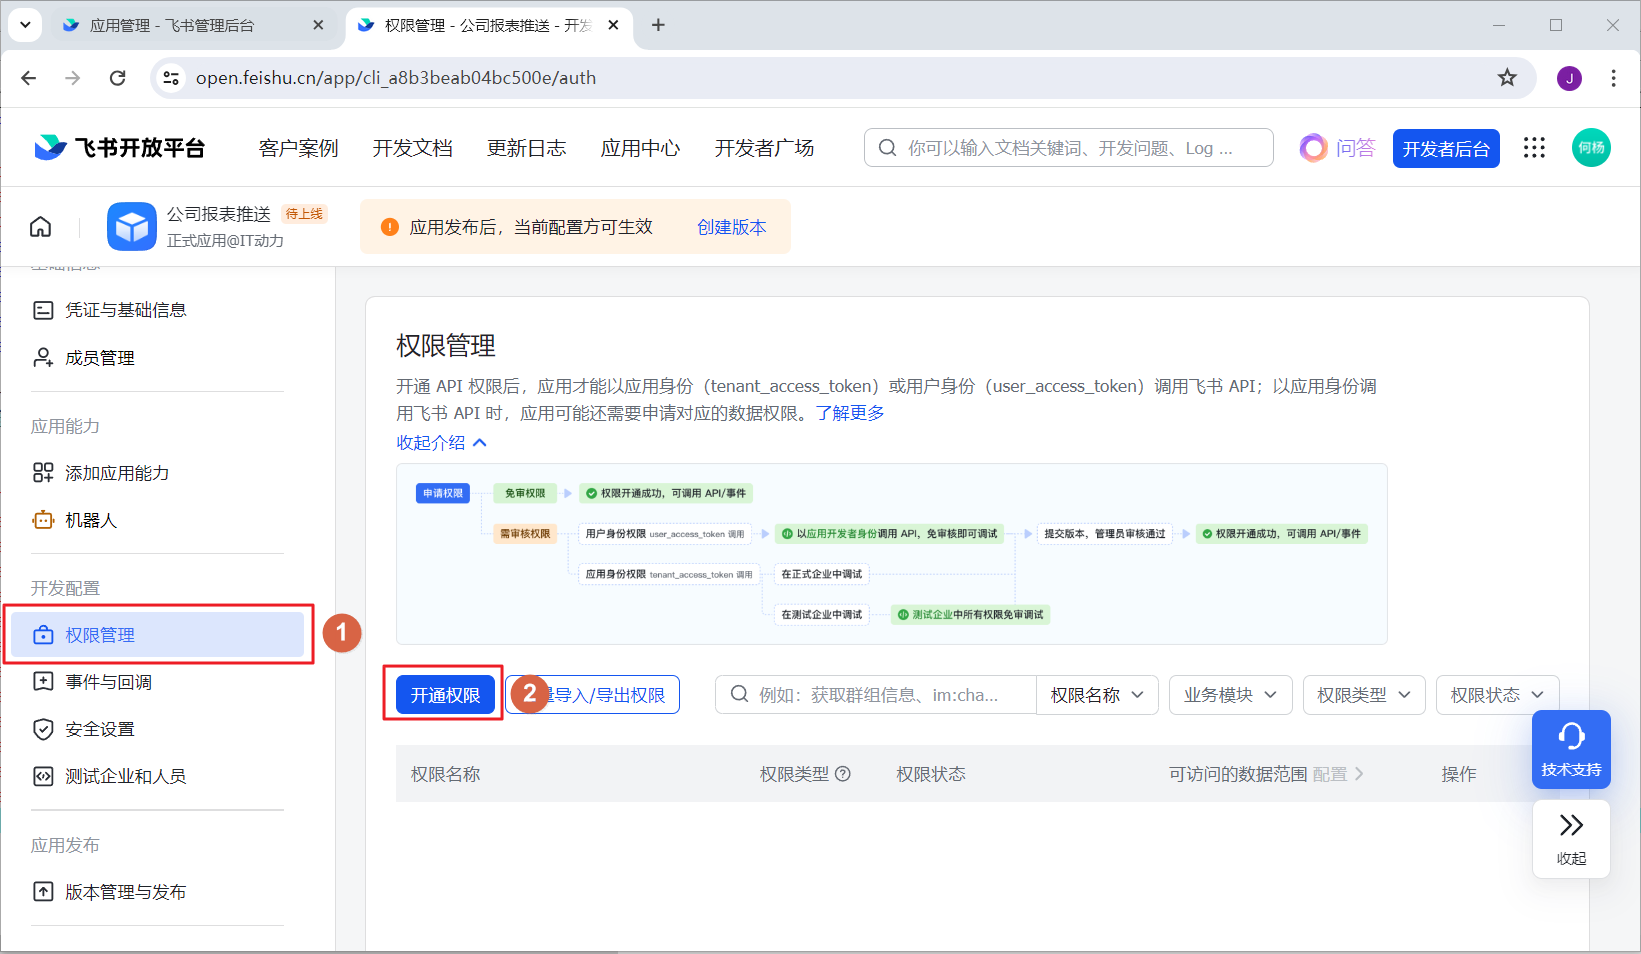Collapse the intro via 收起介绍
The height and width of the screenshot is (954, 1641).
tap(441, 443)
